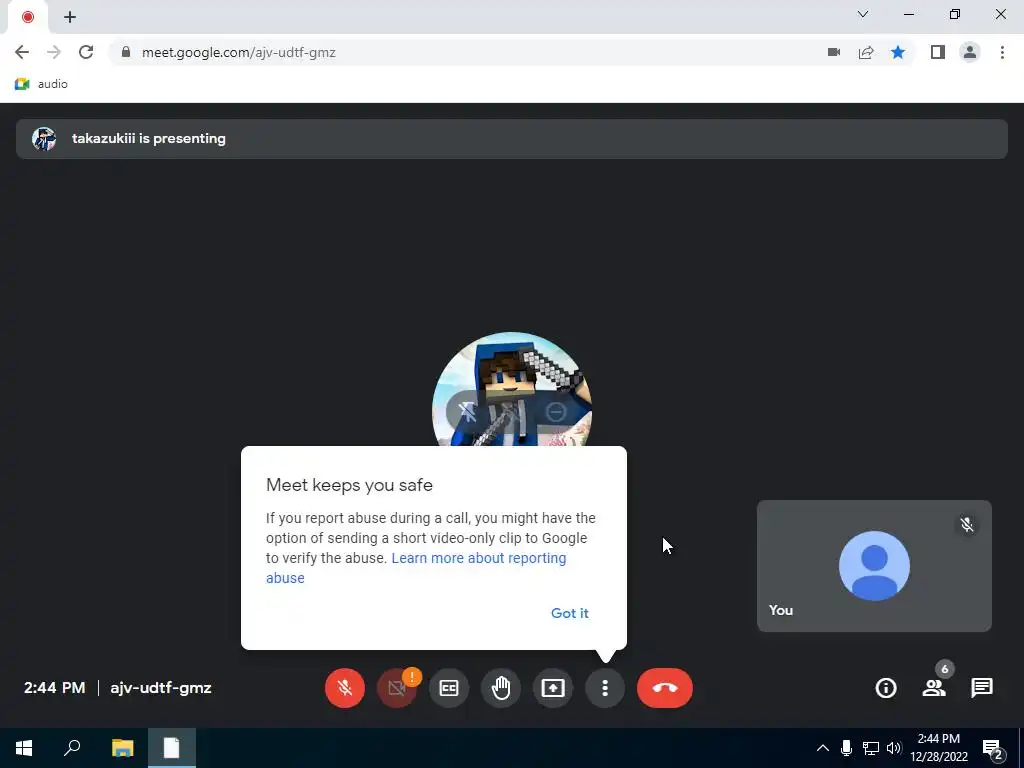1024x768 pixels.
Task: Open a new browser tab with plus
Action: click(x=70, y=17)
